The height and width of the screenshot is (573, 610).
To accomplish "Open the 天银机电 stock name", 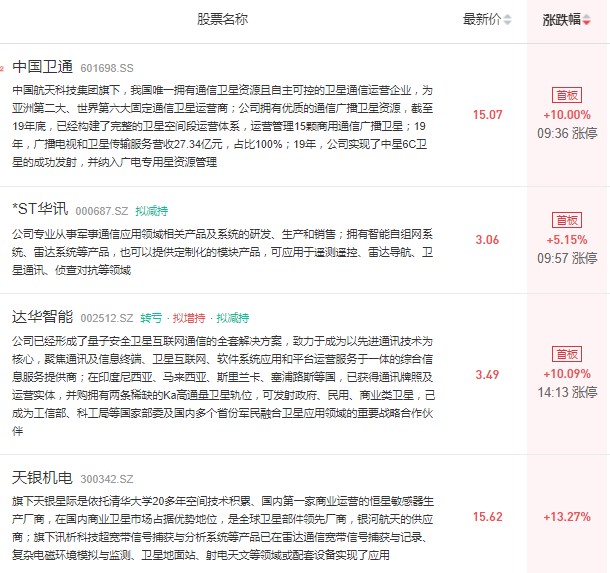I will (42, 477).
